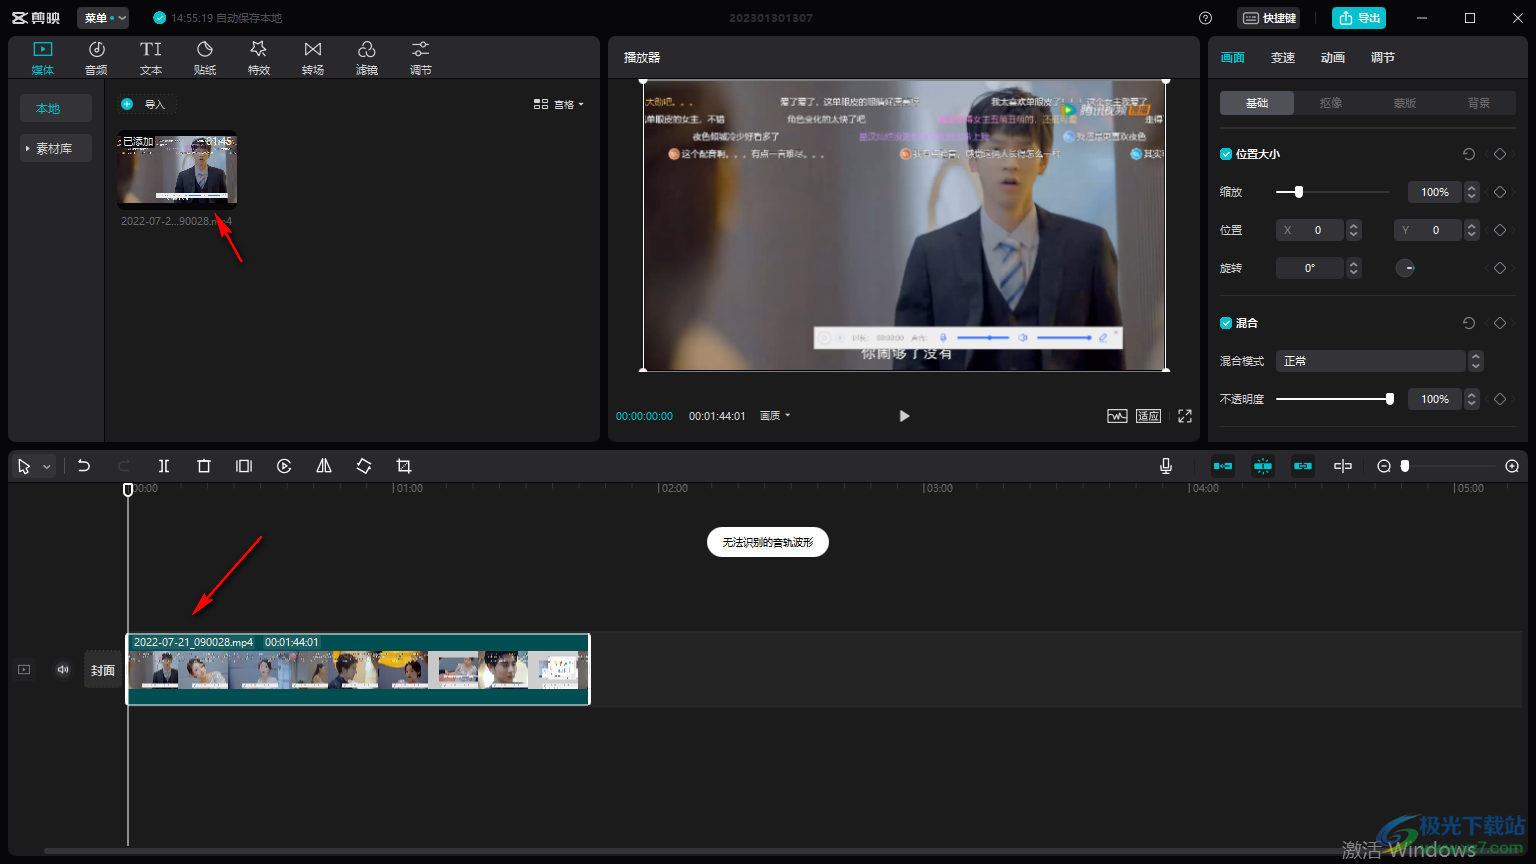1536x864 pixels.
Task: Select the 蒙版 mask sub-tab
Action: [1405, 103]
